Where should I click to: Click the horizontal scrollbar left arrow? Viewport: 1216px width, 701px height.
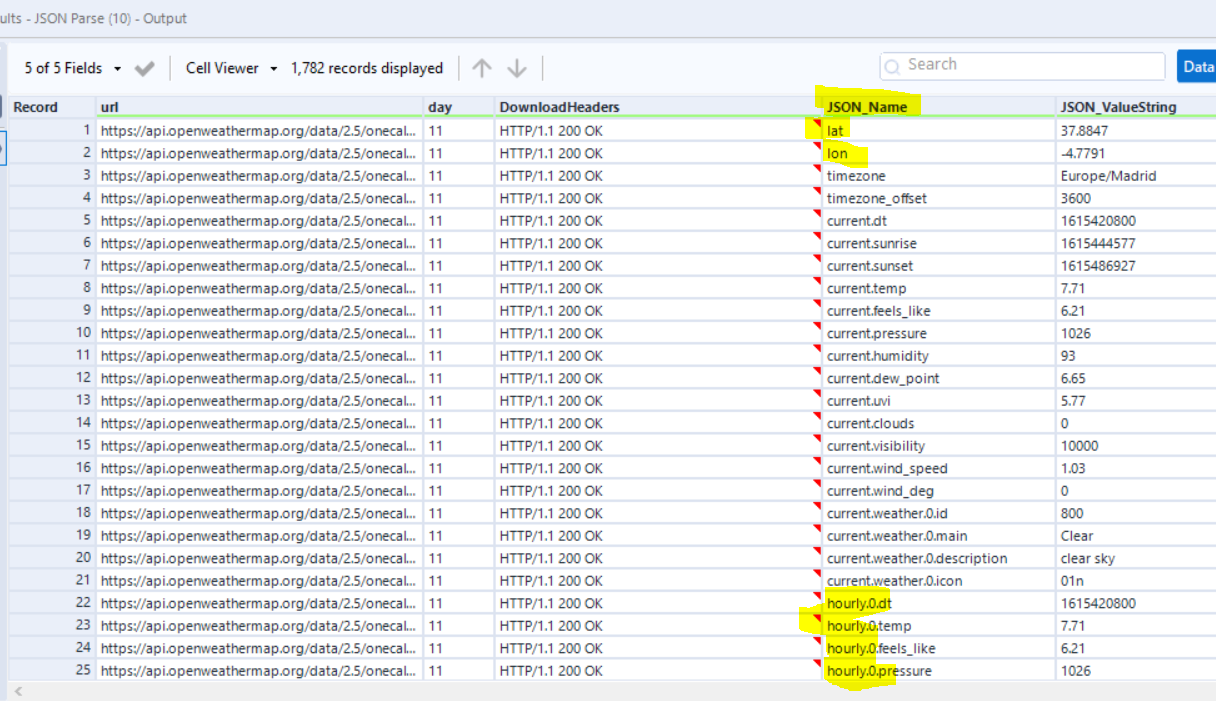17,691
